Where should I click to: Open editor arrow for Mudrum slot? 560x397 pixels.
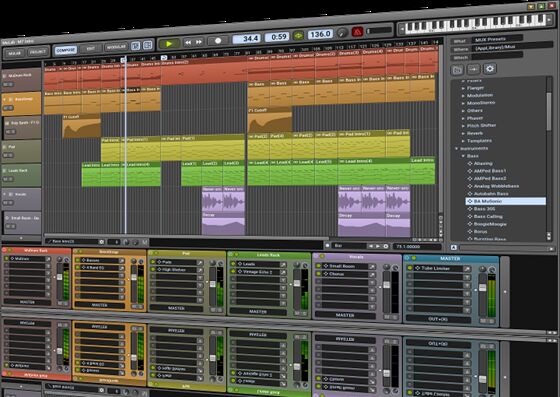point(48,258)
